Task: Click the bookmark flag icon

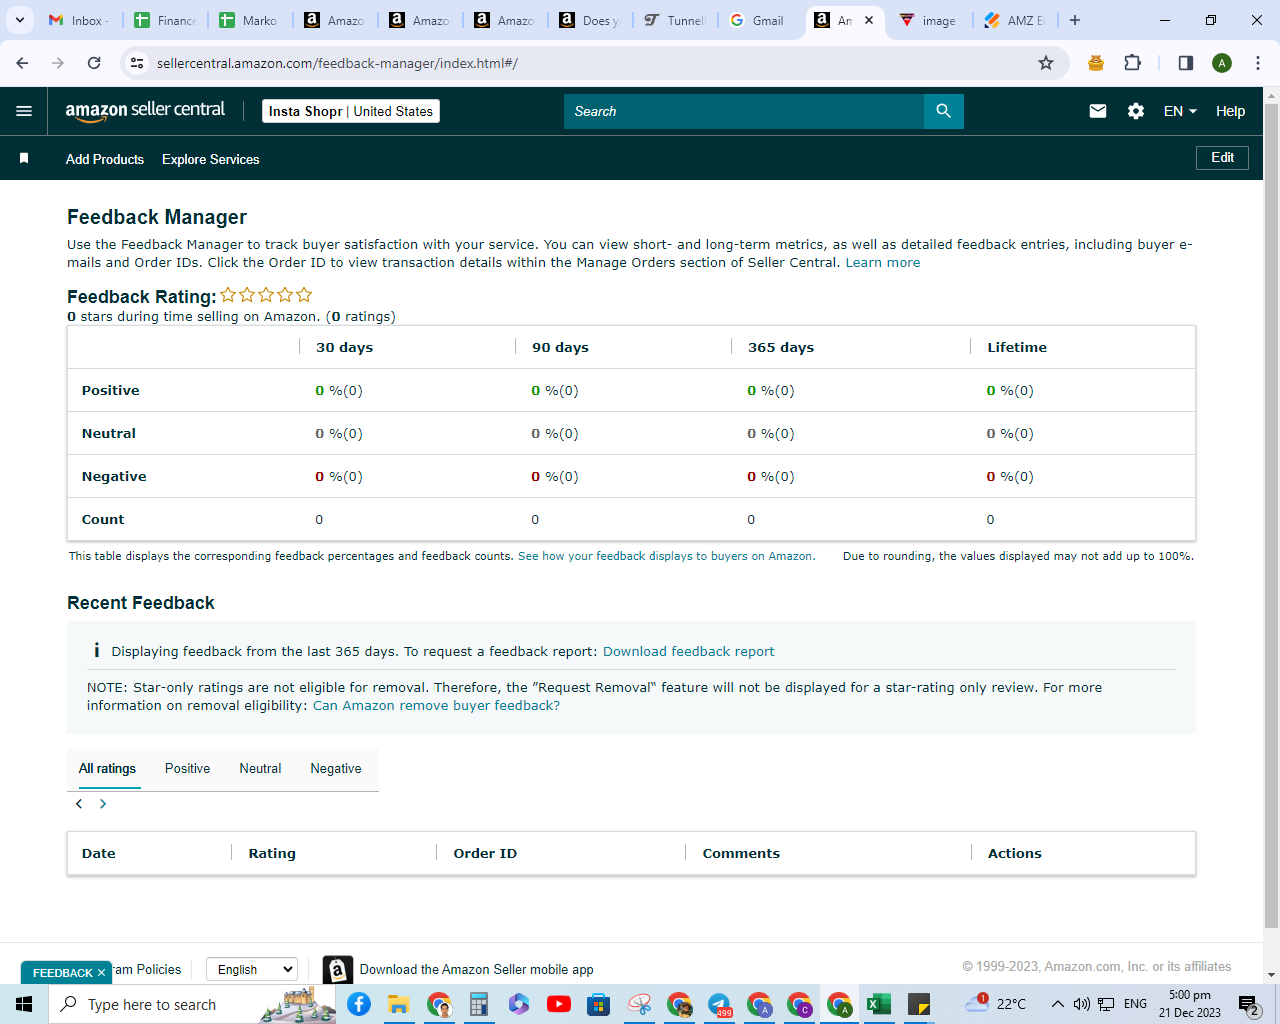Action: pyautogui.click(x=24, y=158)
